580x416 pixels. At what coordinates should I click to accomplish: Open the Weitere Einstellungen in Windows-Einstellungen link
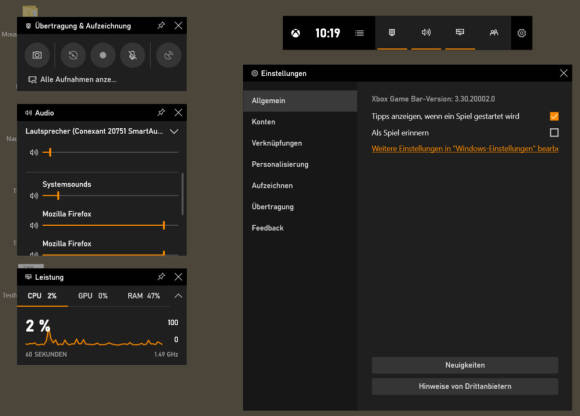(x=465, y=149)
